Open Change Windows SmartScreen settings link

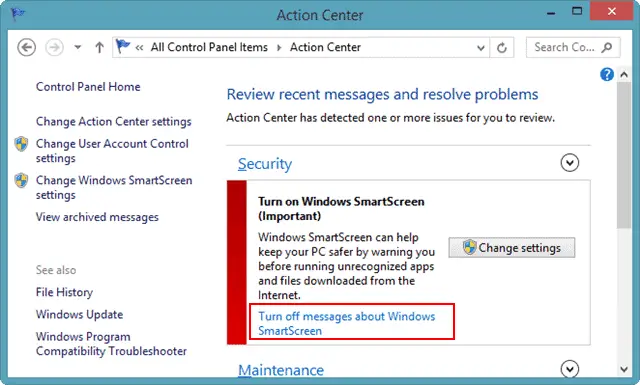click(114, 187)
